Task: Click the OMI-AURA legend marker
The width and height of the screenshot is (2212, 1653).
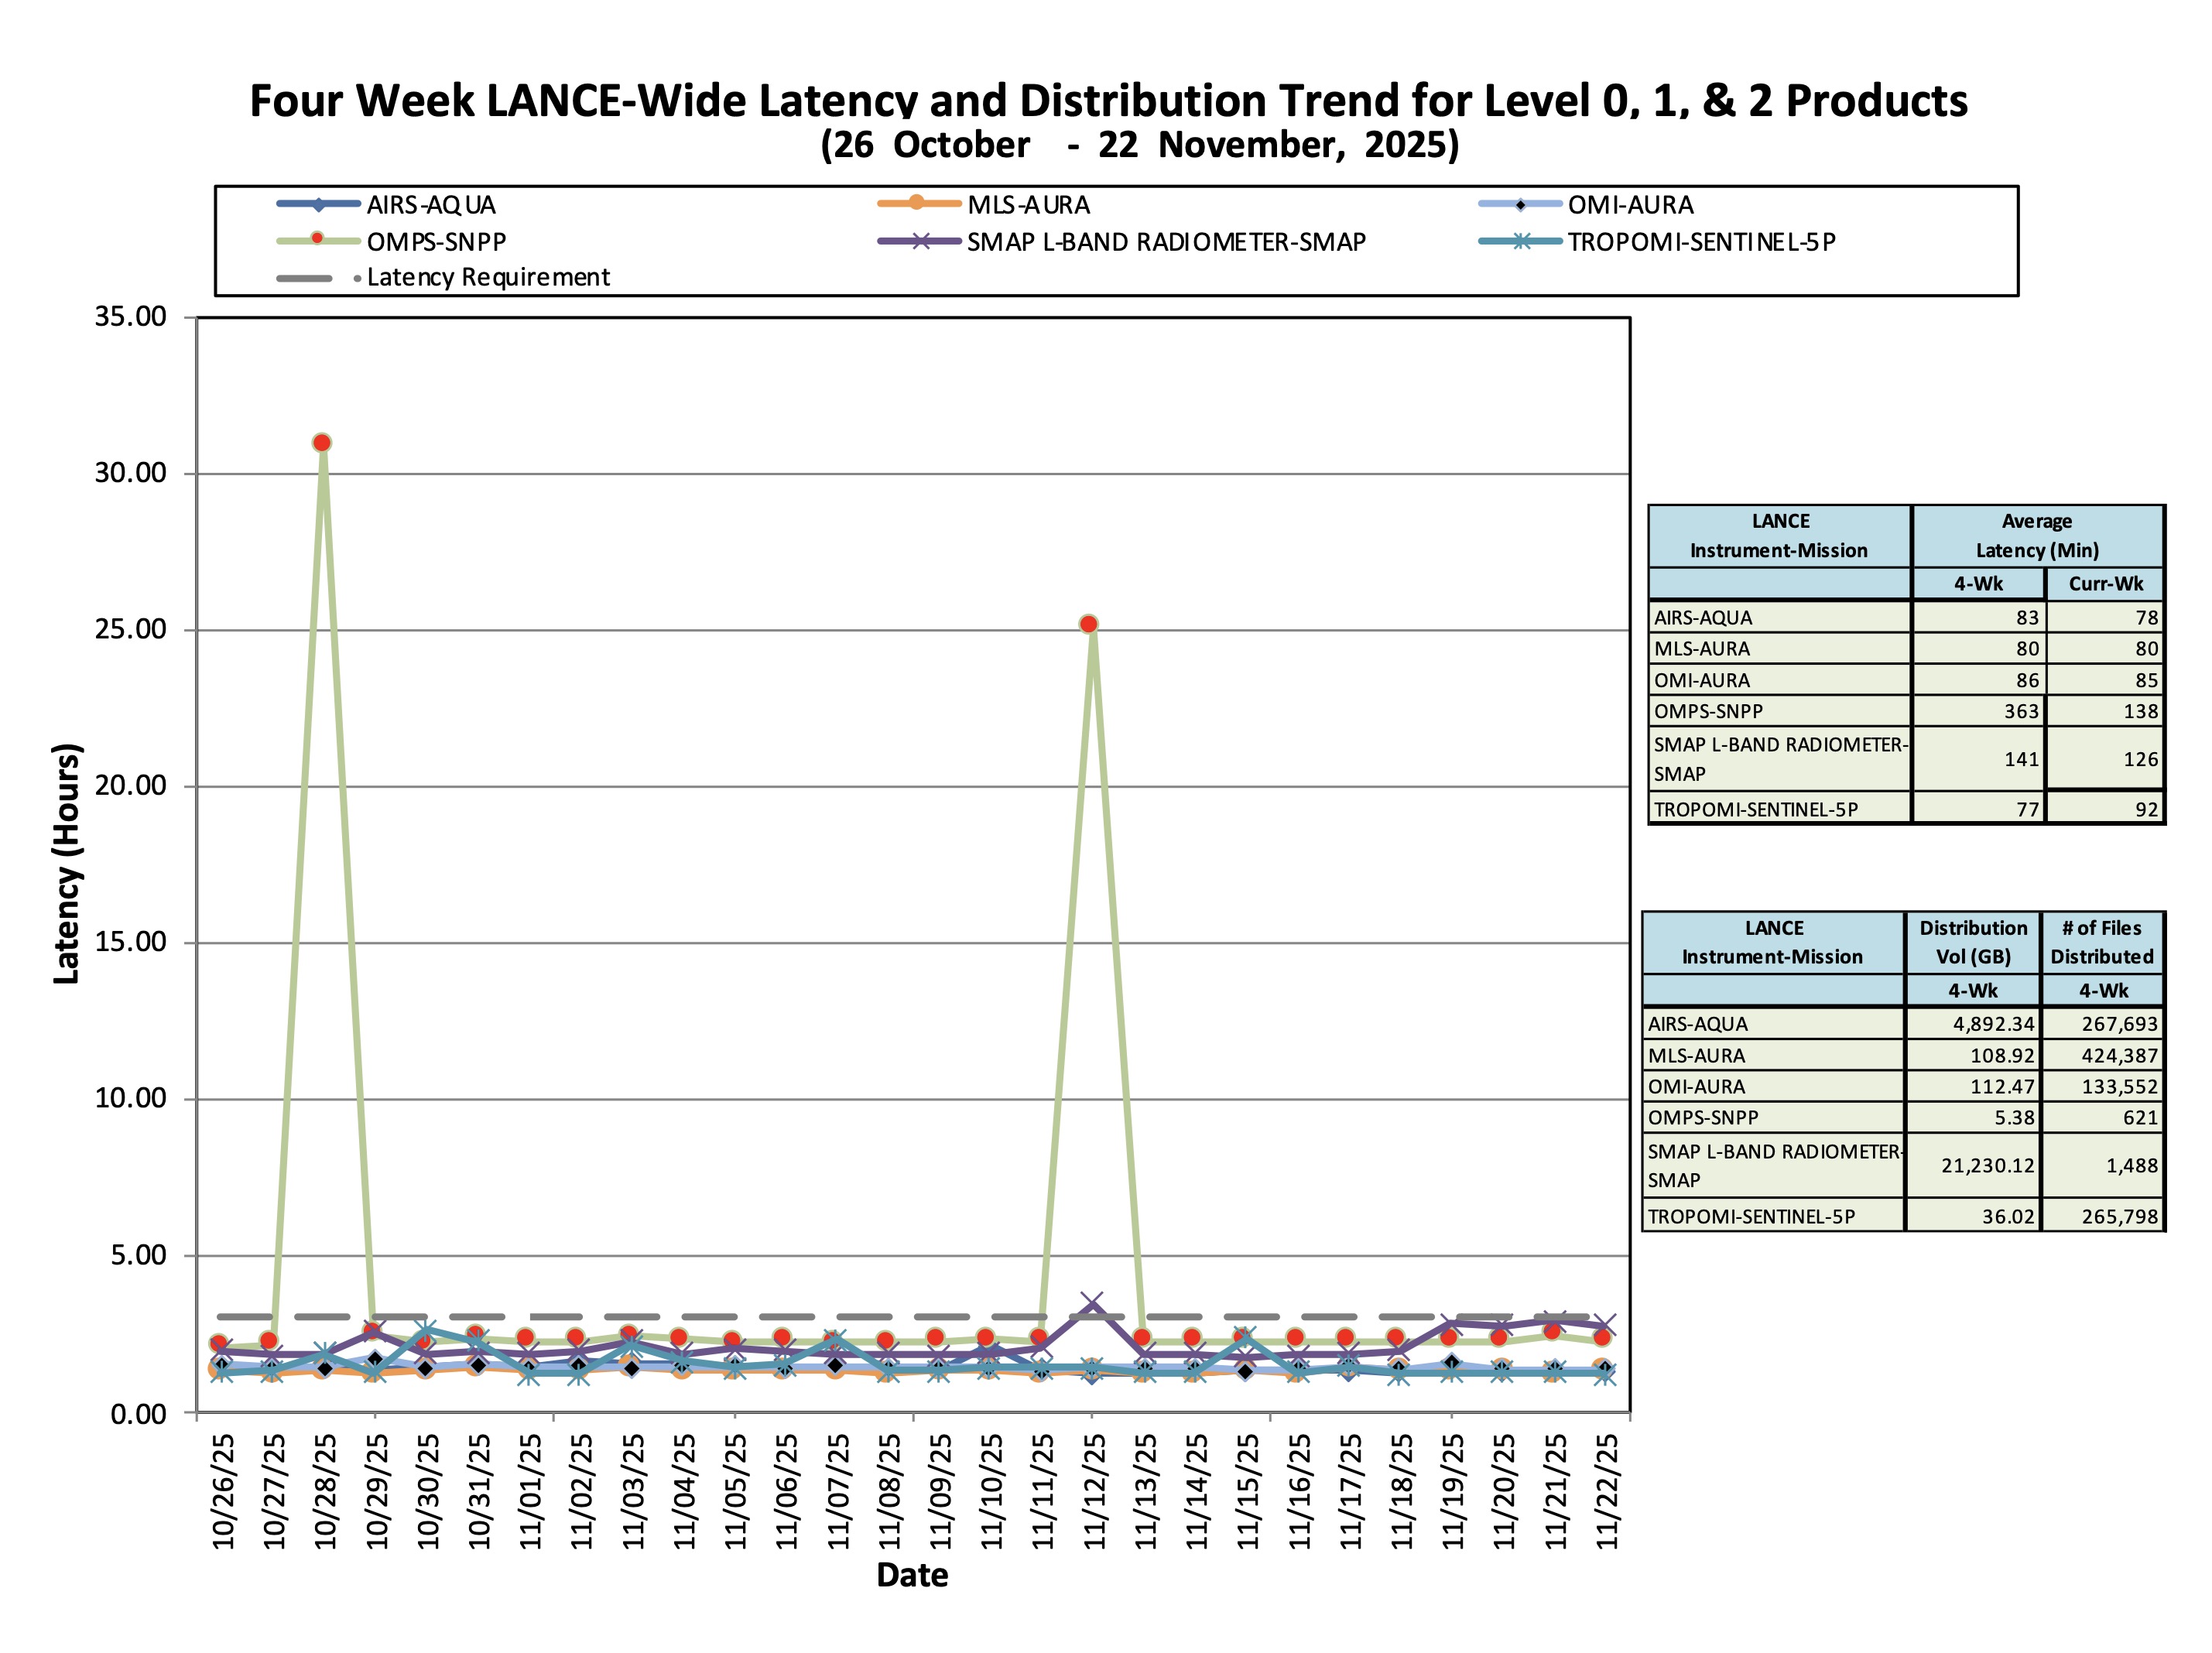Action: [1519, 205]
